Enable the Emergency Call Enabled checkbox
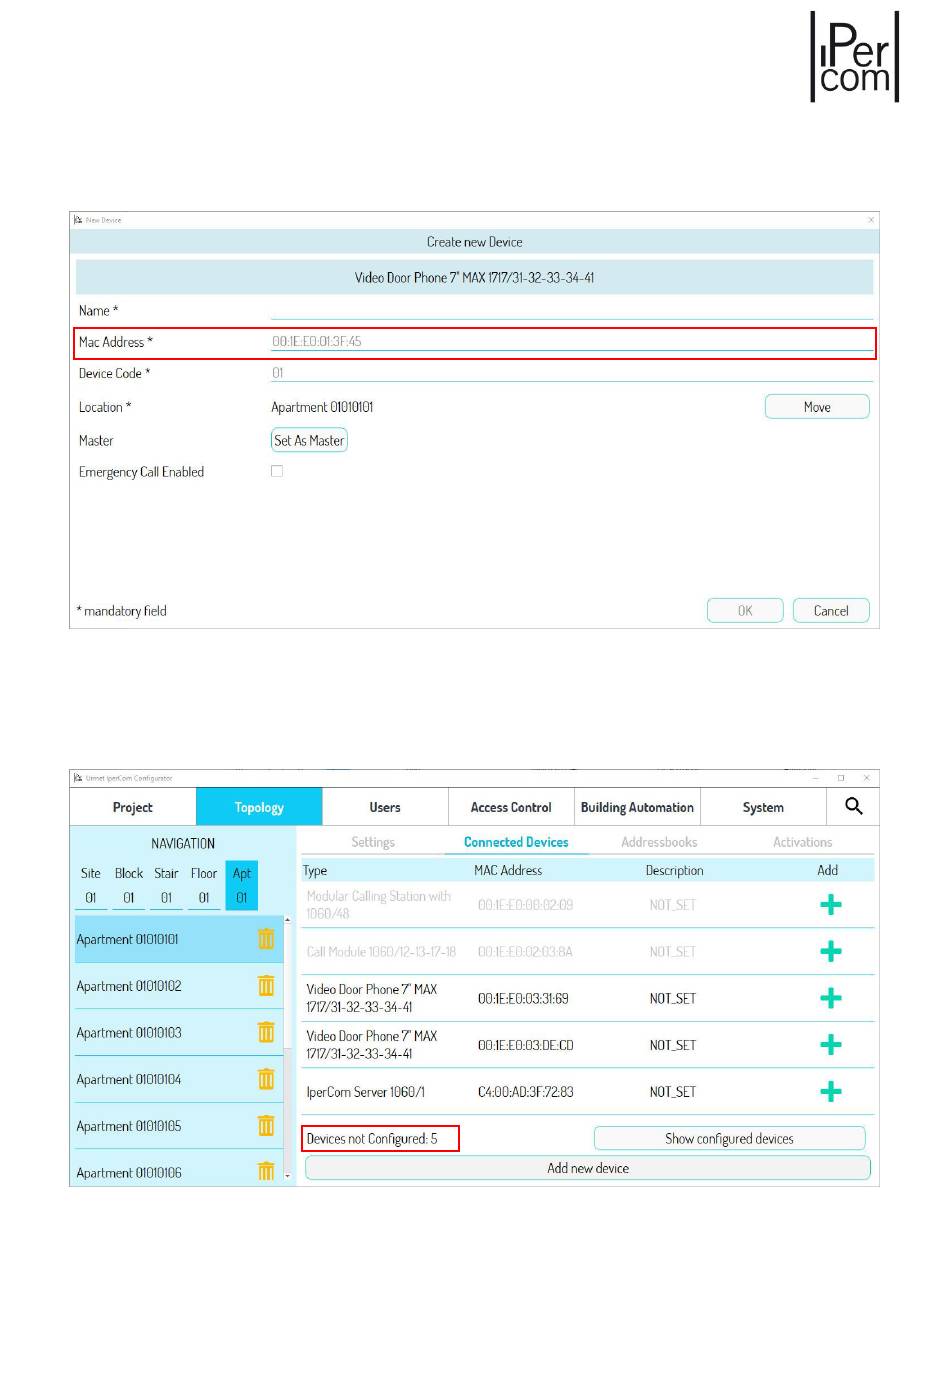The height and width of the screenshot is (1397, 950). 277,471
